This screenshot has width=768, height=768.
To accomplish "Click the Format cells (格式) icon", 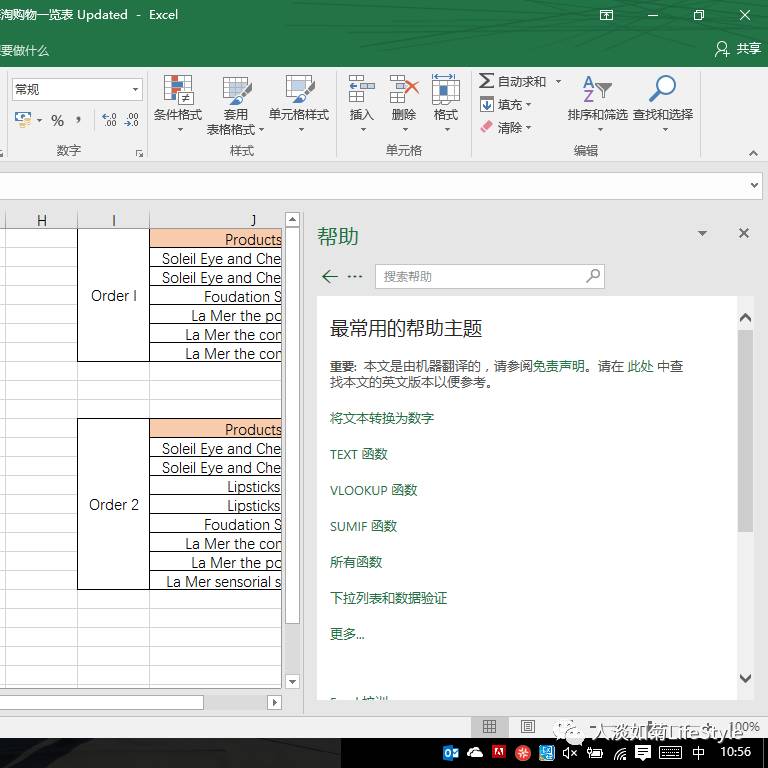I will tap(446, 104).
